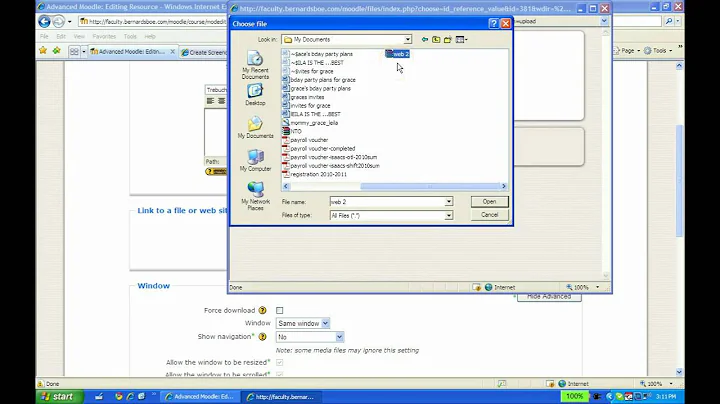
Task: Select 'bday party plans for grace' document
Action: (319, 80)
